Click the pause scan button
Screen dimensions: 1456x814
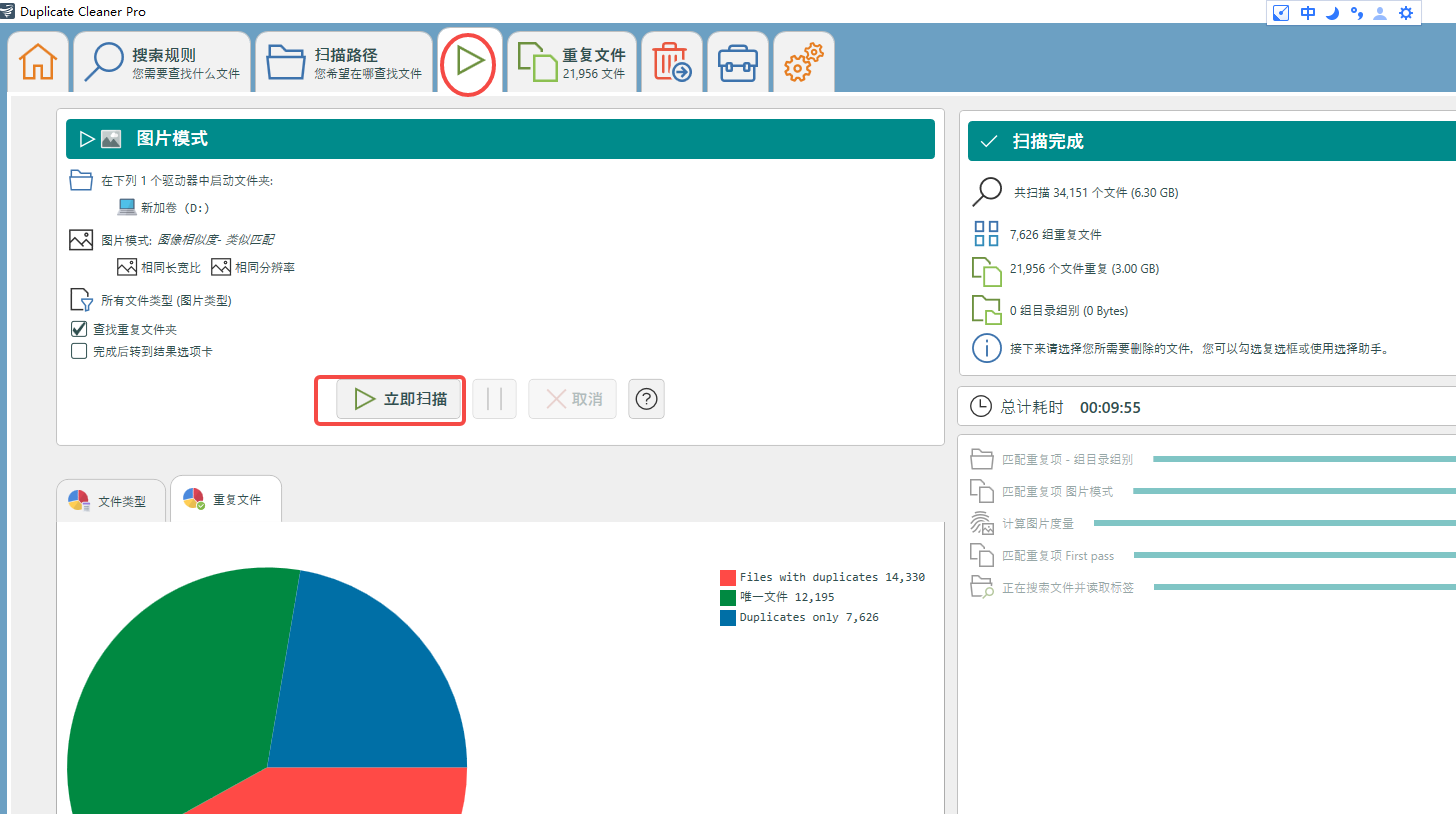(494, 399)
